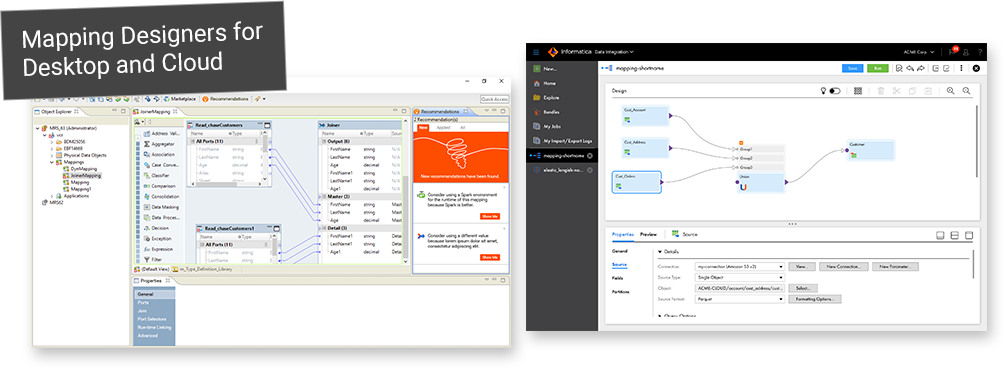Click the validate mapping icon
The width and height of the screenshot is (1005, 372).
coord(900,68)
